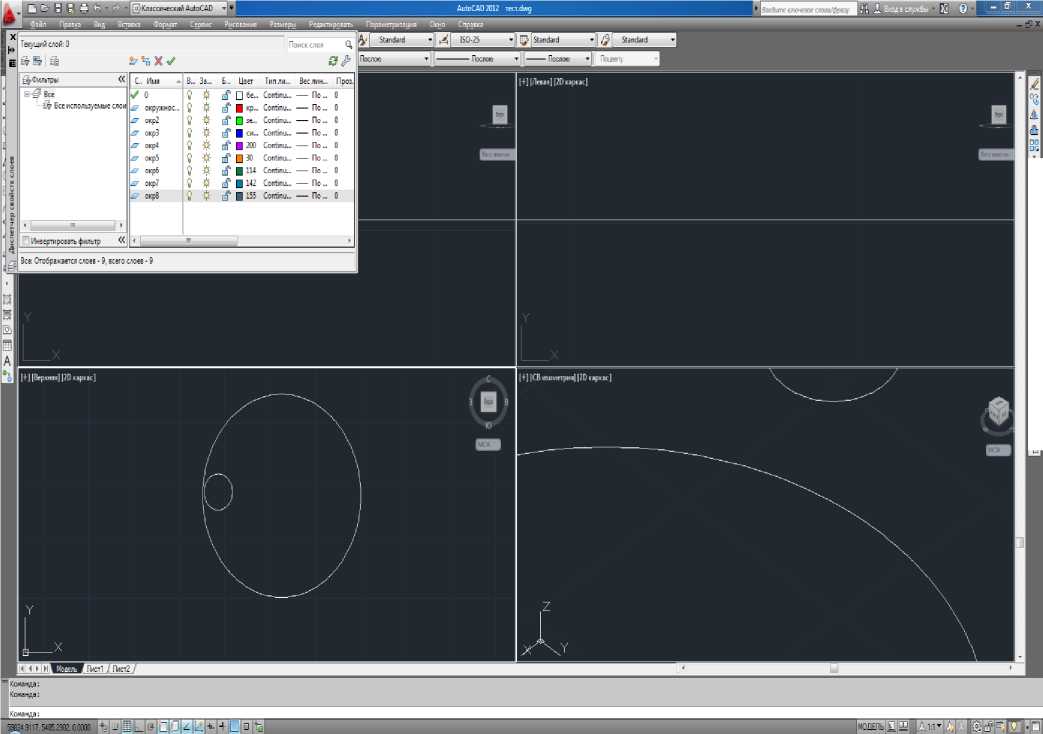Screen dimensions: 1043x734
Task: Click the print icon in quick access toolbar
Action: tap(83, 8)
